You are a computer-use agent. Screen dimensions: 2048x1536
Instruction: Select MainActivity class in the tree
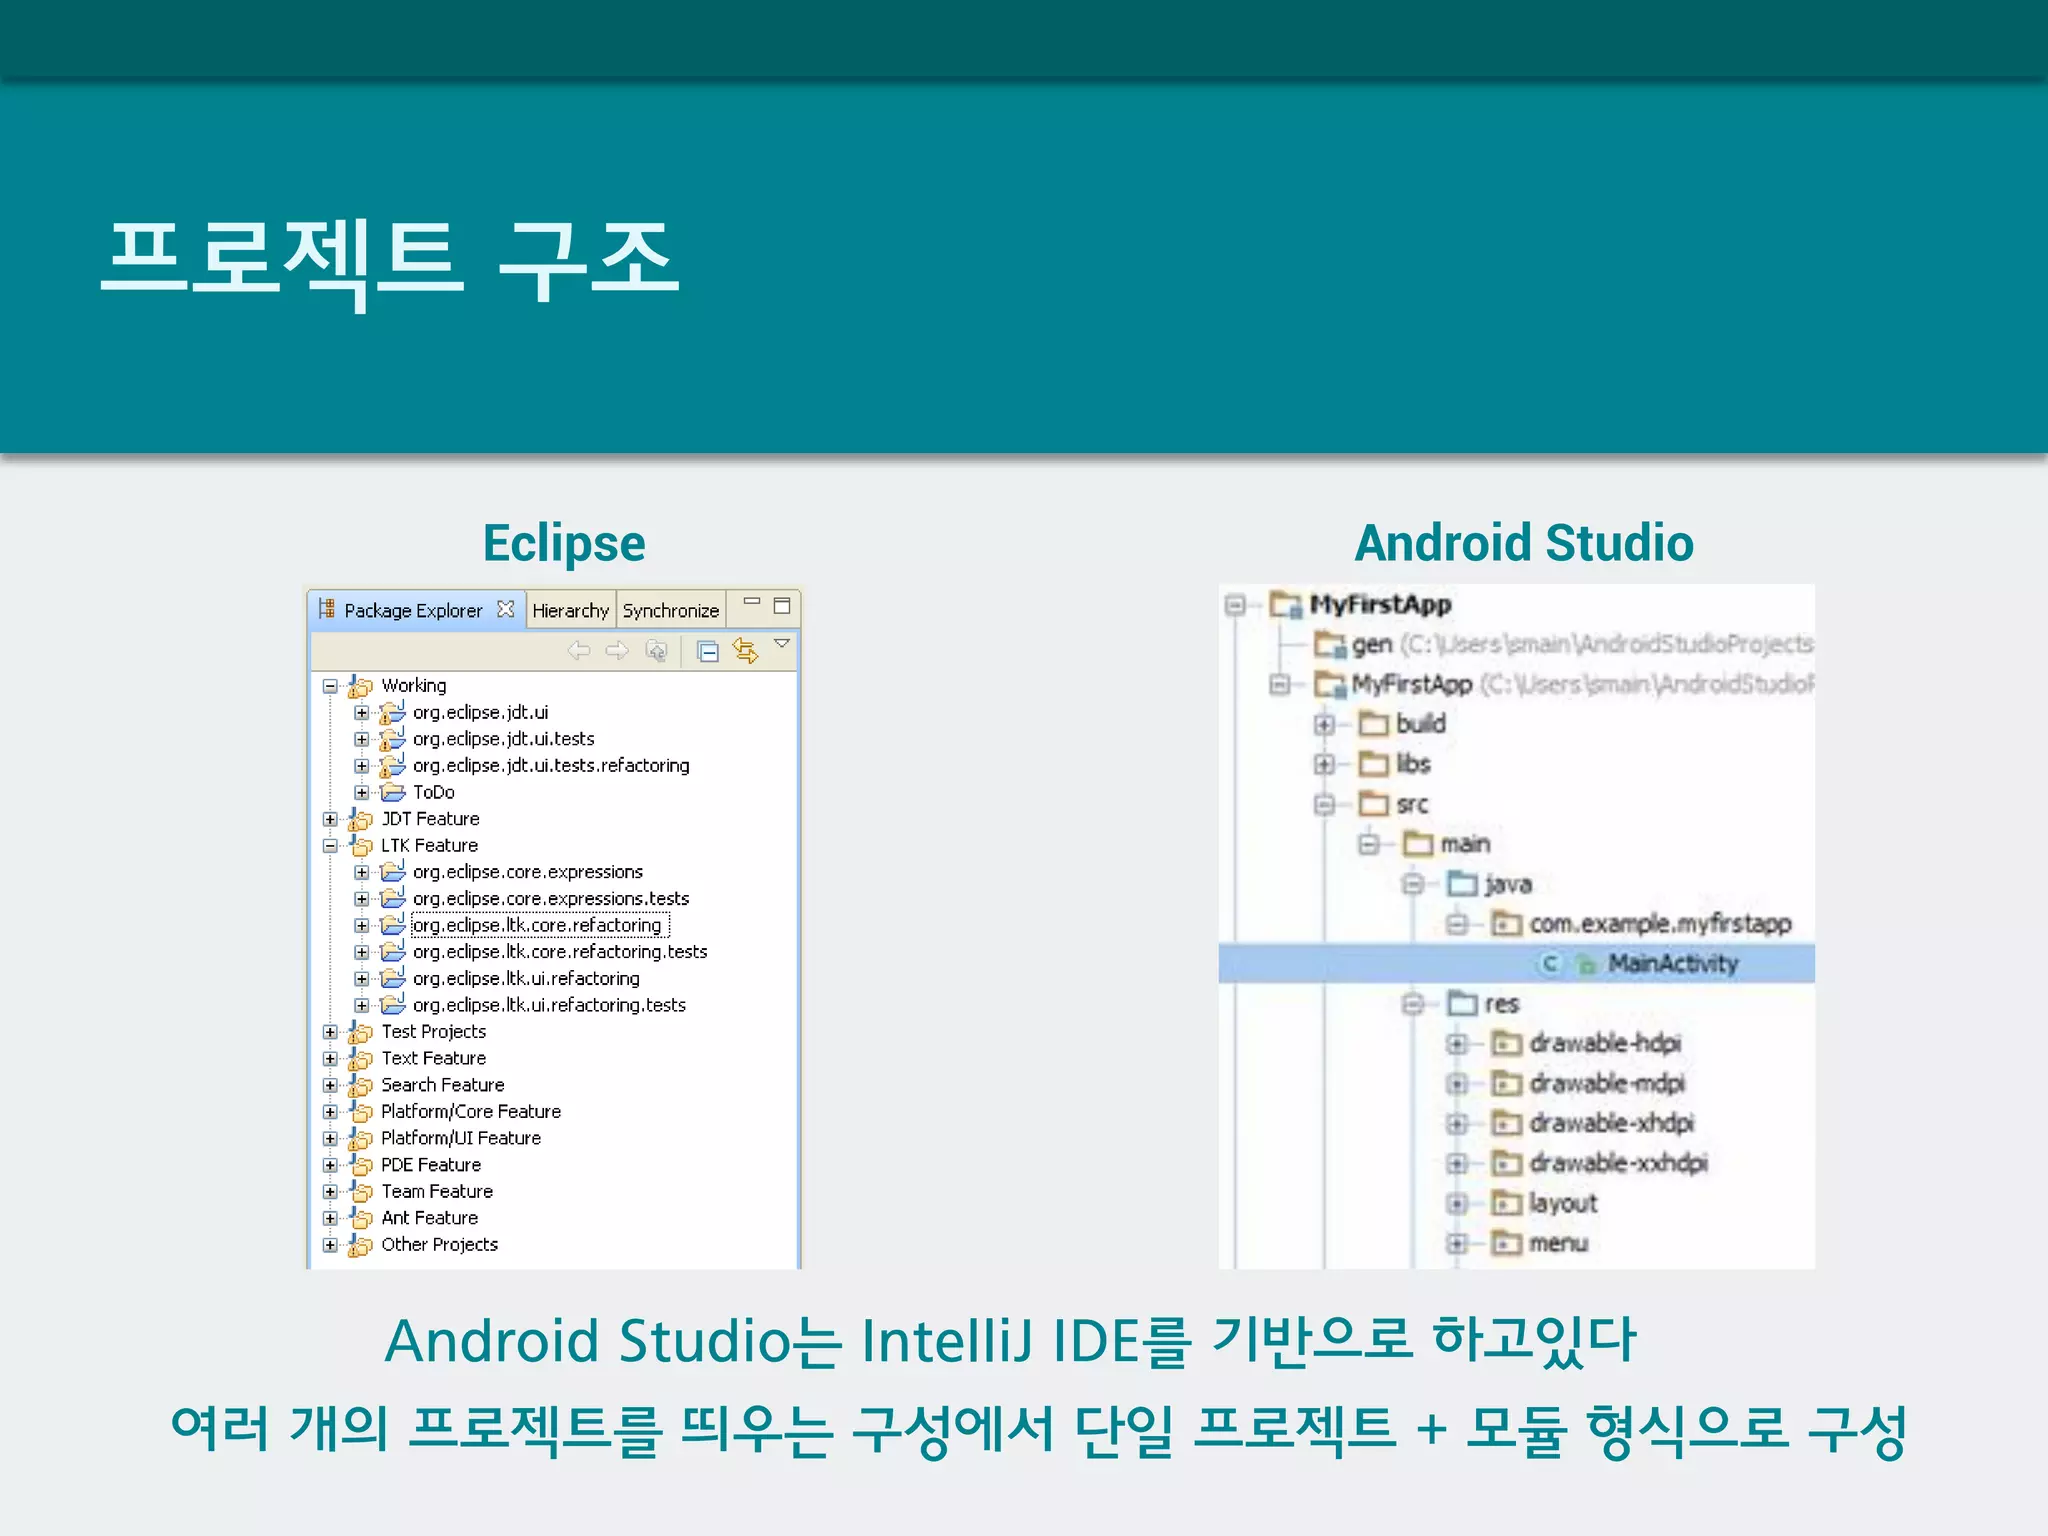pyautogui.click(x=1673, y=964)
